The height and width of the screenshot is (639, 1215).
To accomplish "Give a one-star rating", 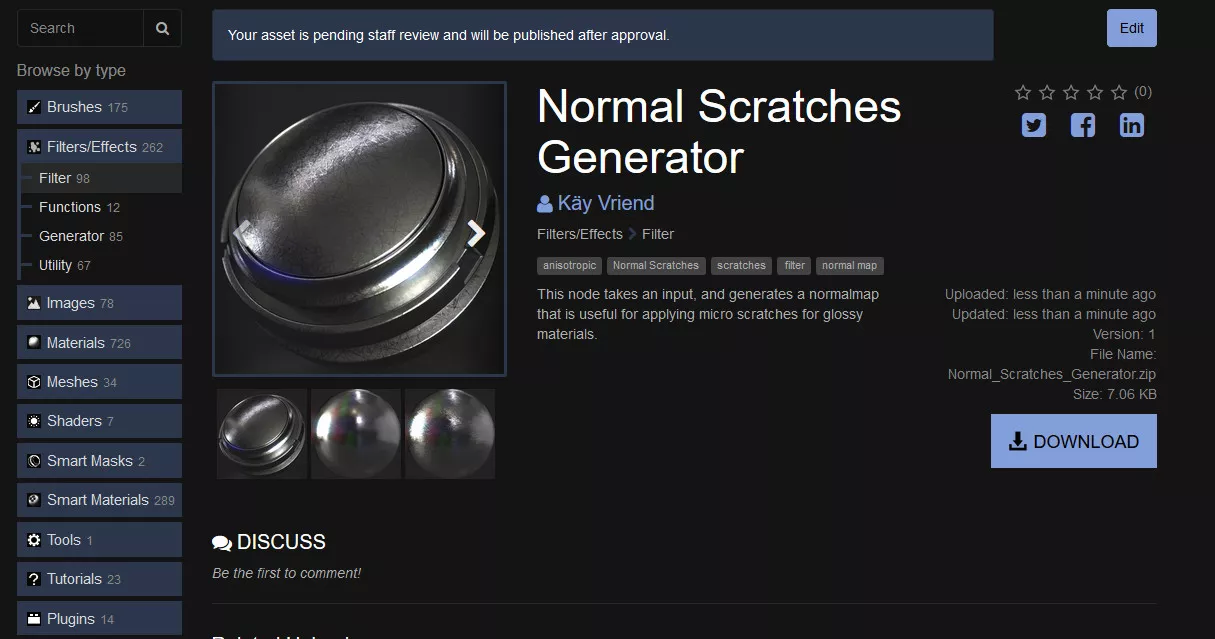I will click(1023, 92).
